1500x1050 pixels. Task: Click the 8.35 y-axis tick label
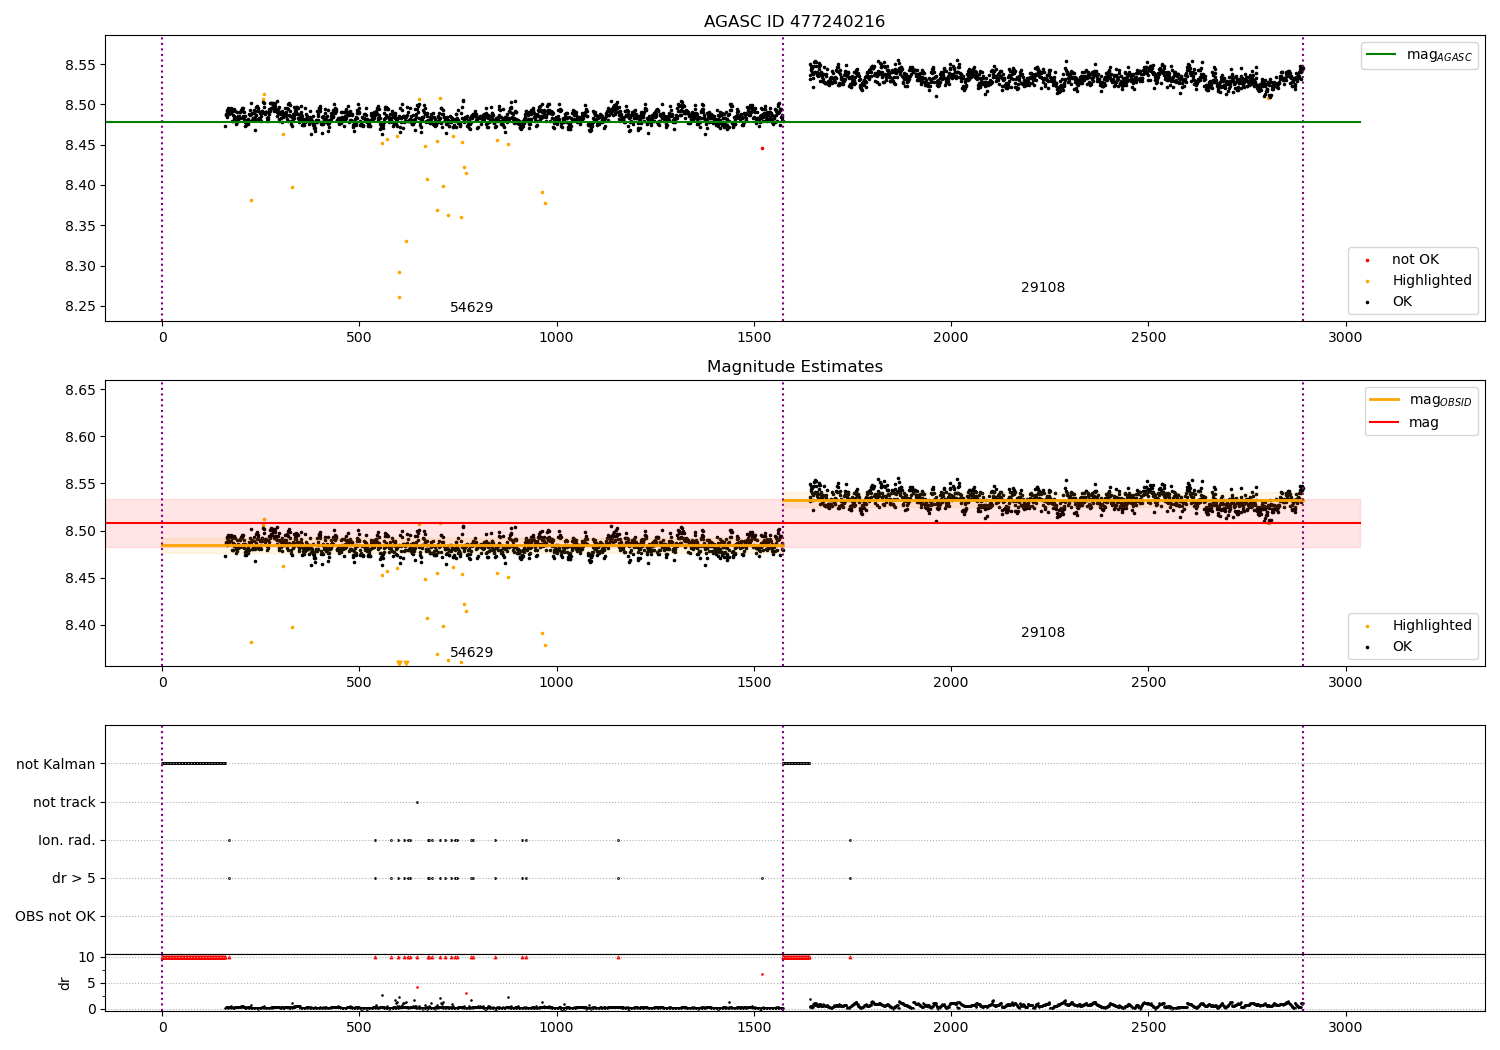[x=79, y=227]
